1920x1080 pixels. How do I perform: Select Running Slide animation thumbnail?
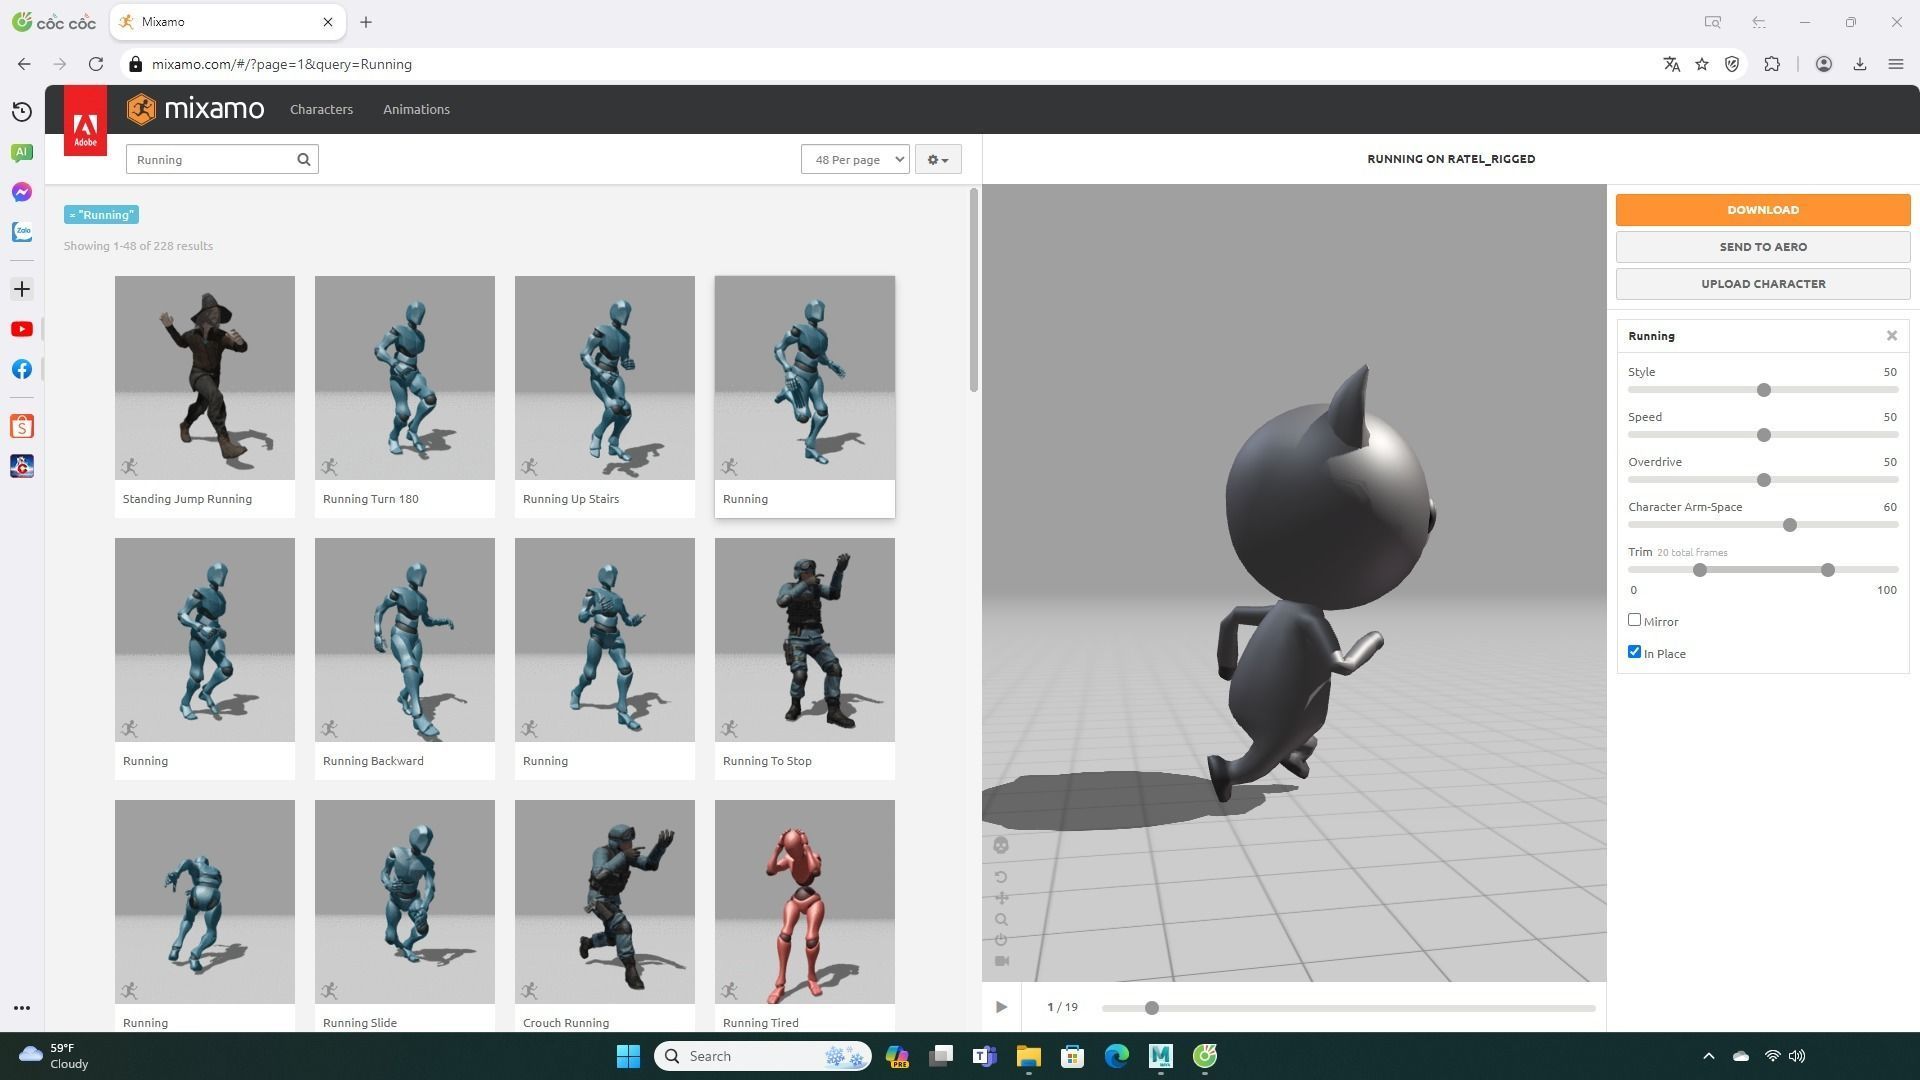coord(405,902)
